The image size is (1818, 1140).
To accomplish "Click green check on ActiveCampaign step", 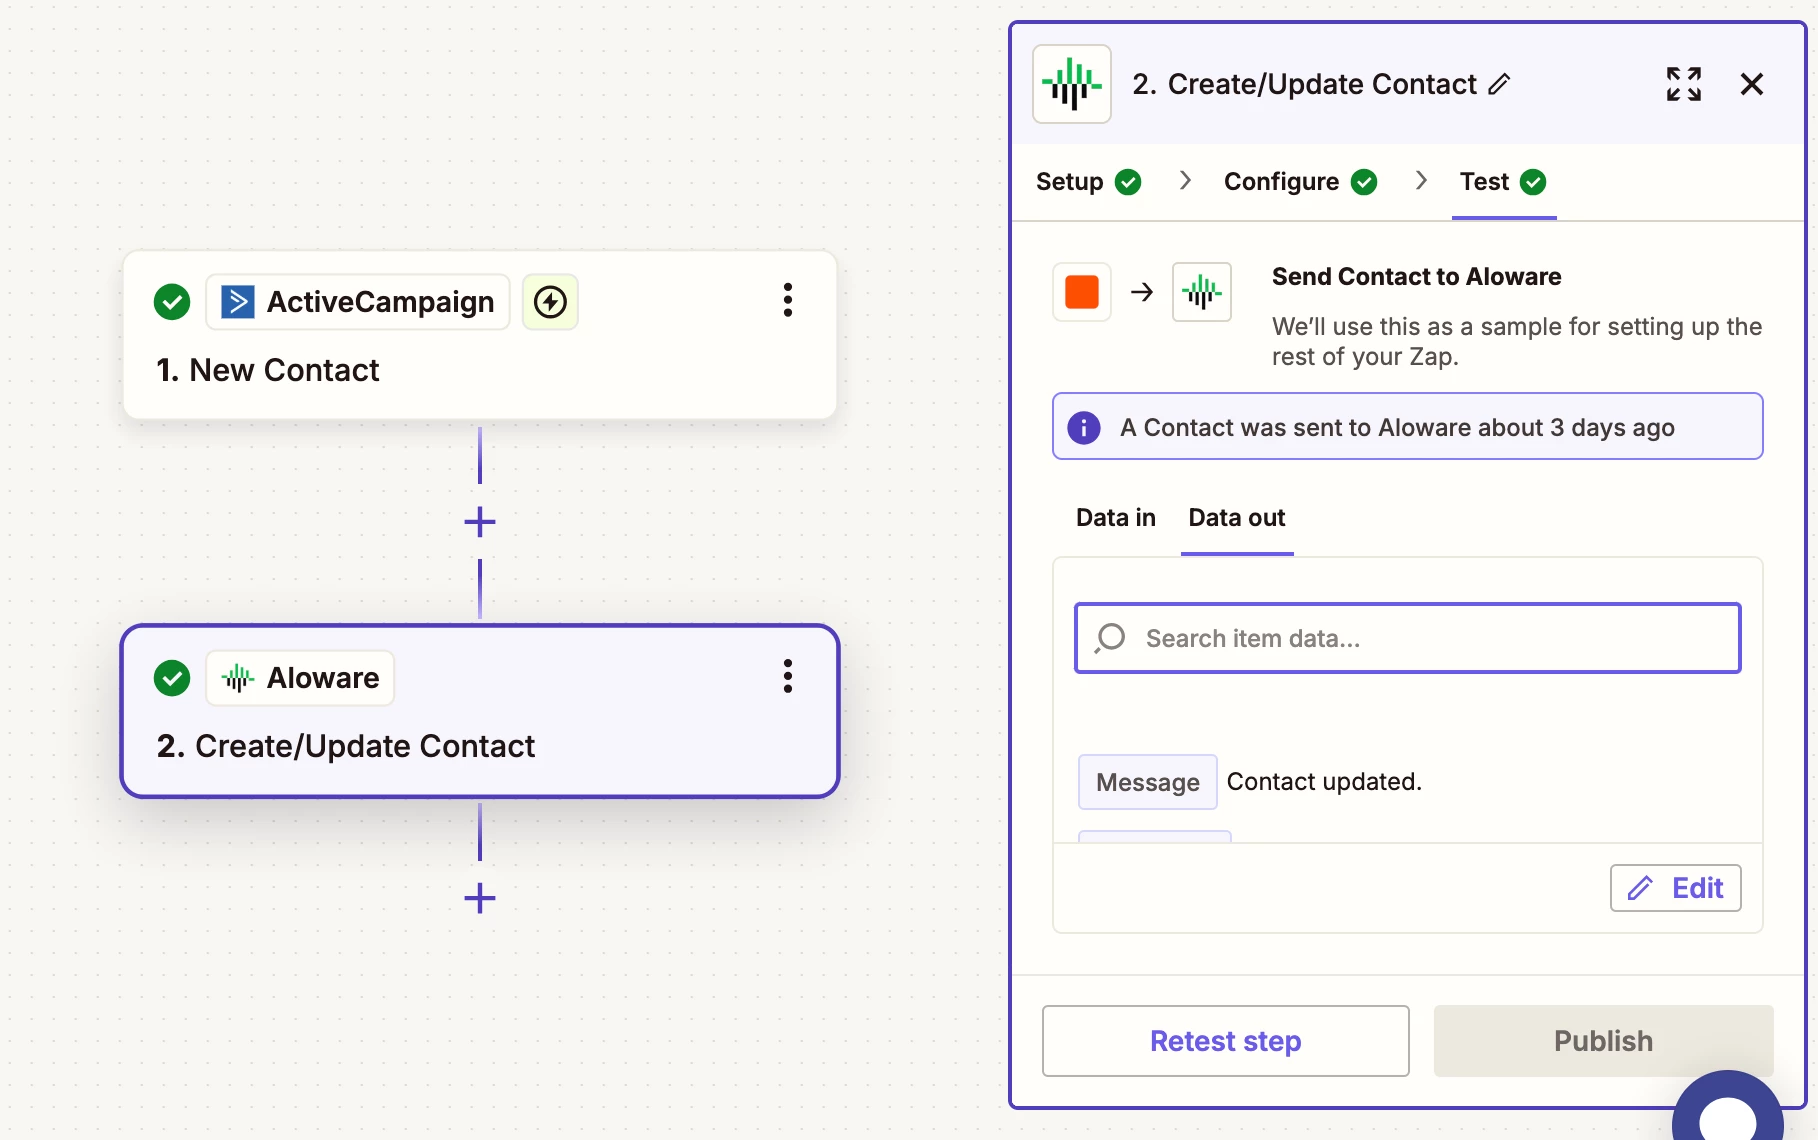I will [172, 302].
